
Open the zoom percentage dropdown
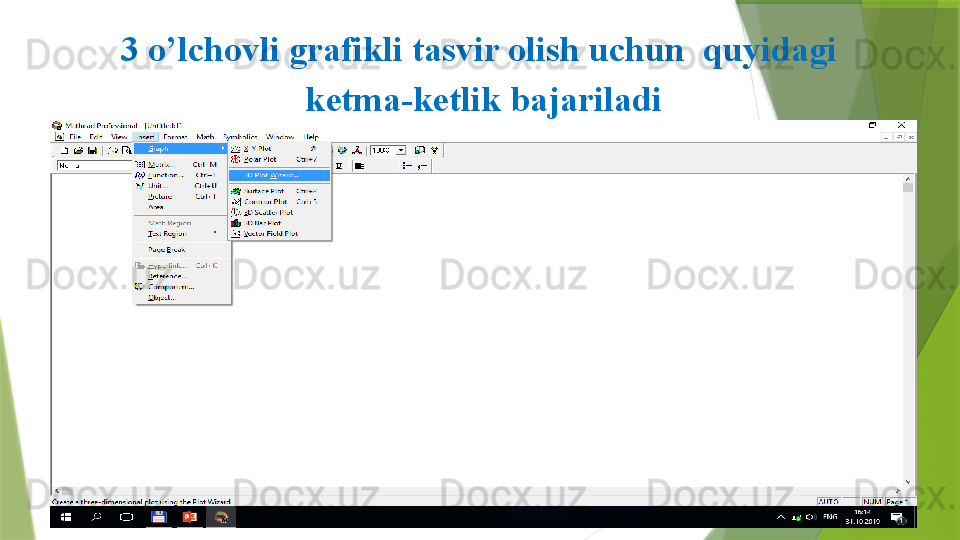tap(401, 150)
